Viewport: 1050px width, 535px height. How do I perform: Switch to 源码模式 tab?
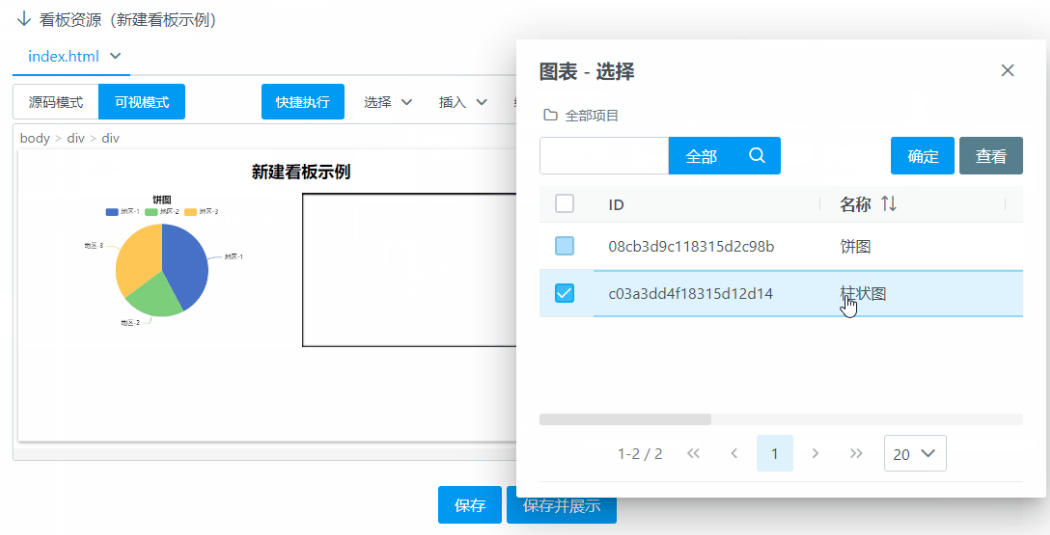coord(56,102)
